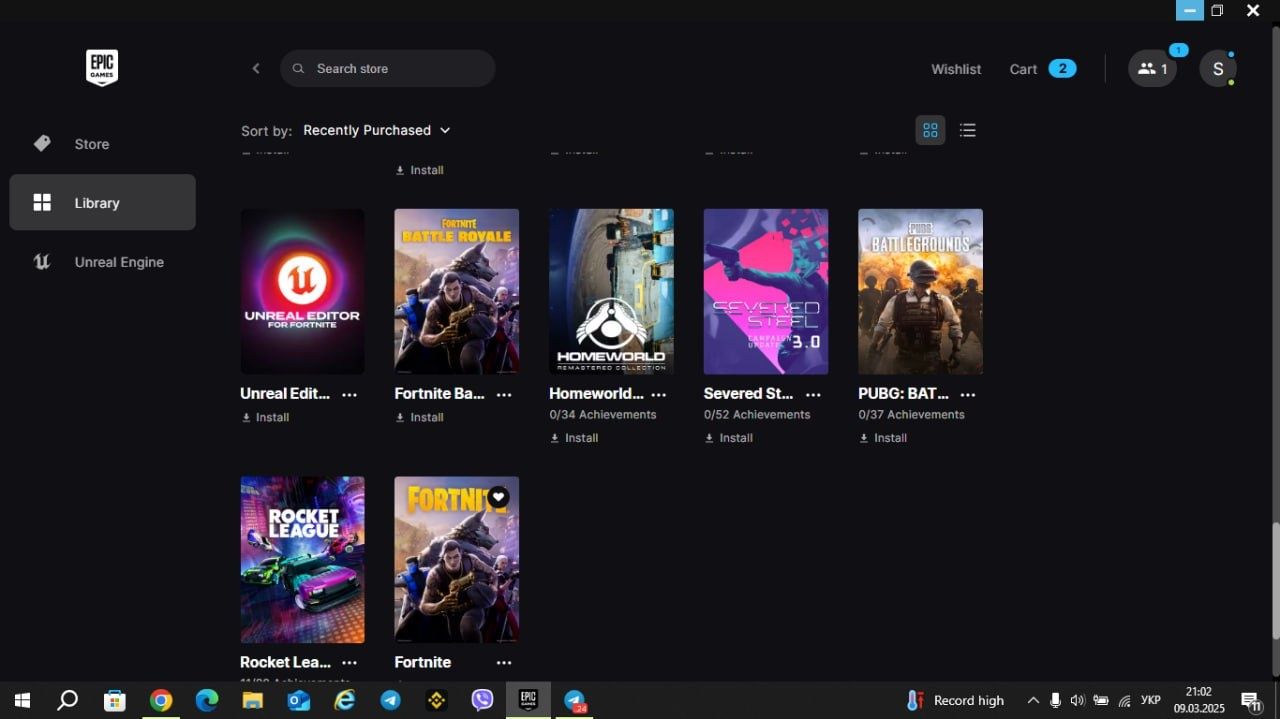Open Google Chrome from the taskbar
The image size is (1280, 719).
pos(161,700)
